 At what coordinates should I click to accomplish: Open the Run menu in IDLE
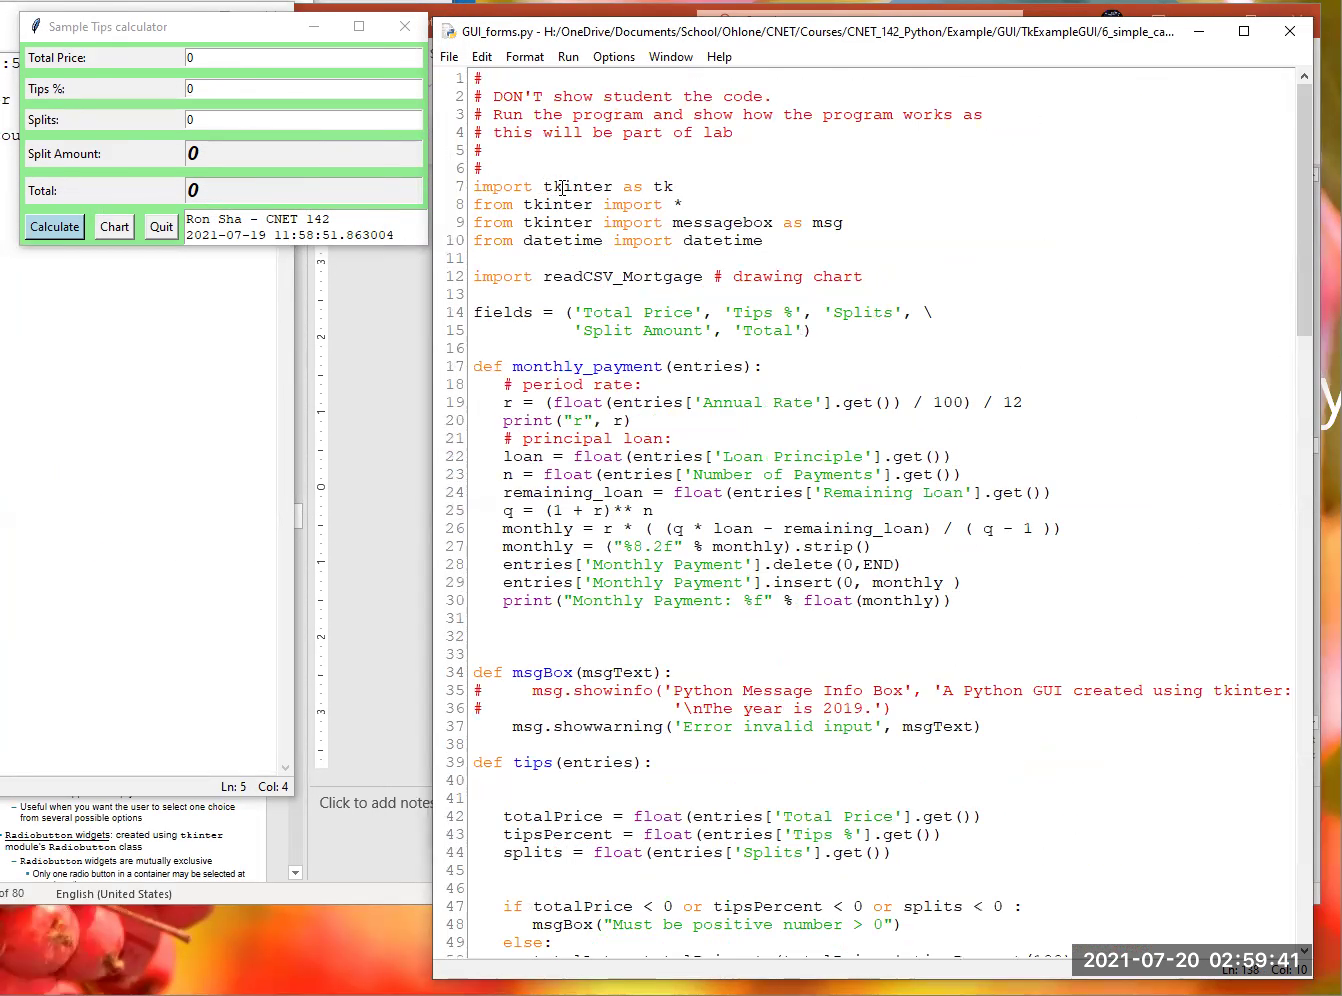(568, 57)
